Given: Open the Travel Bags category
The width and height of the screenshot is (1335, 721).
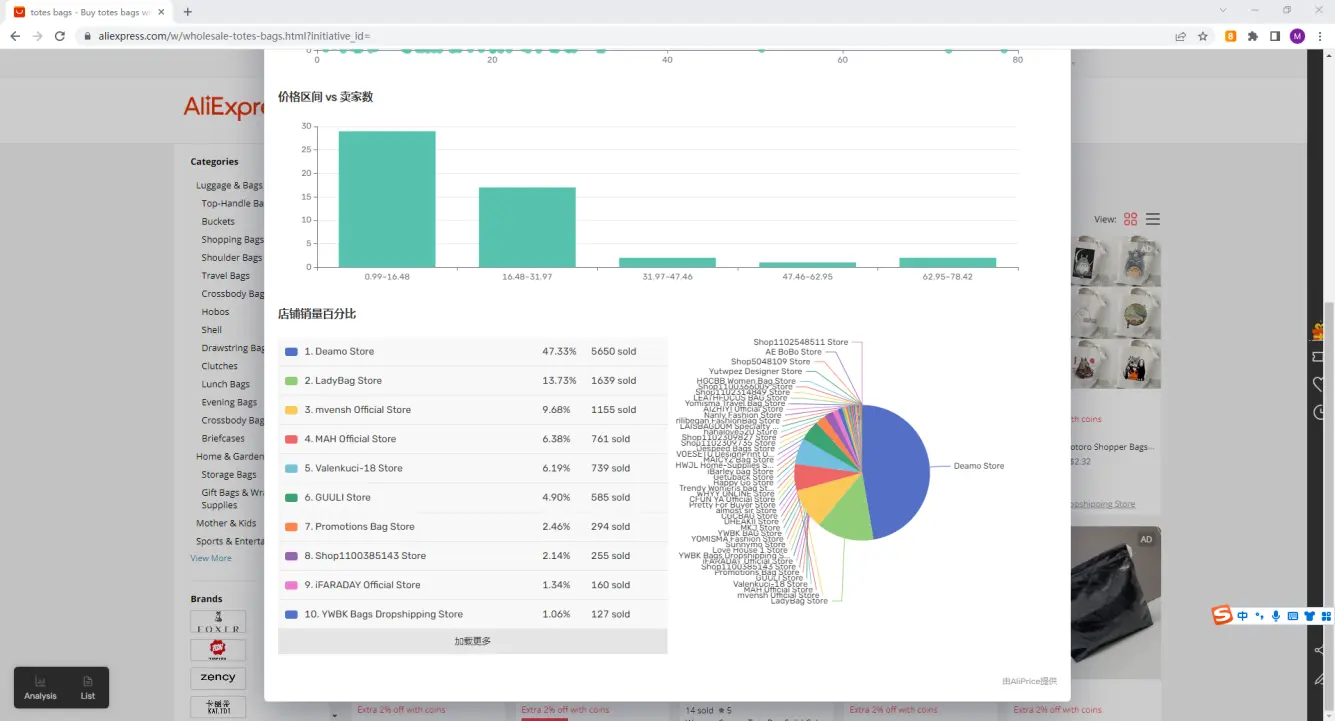Looking at the screenshot, I should pyautogui.click(x=225, y=276).
